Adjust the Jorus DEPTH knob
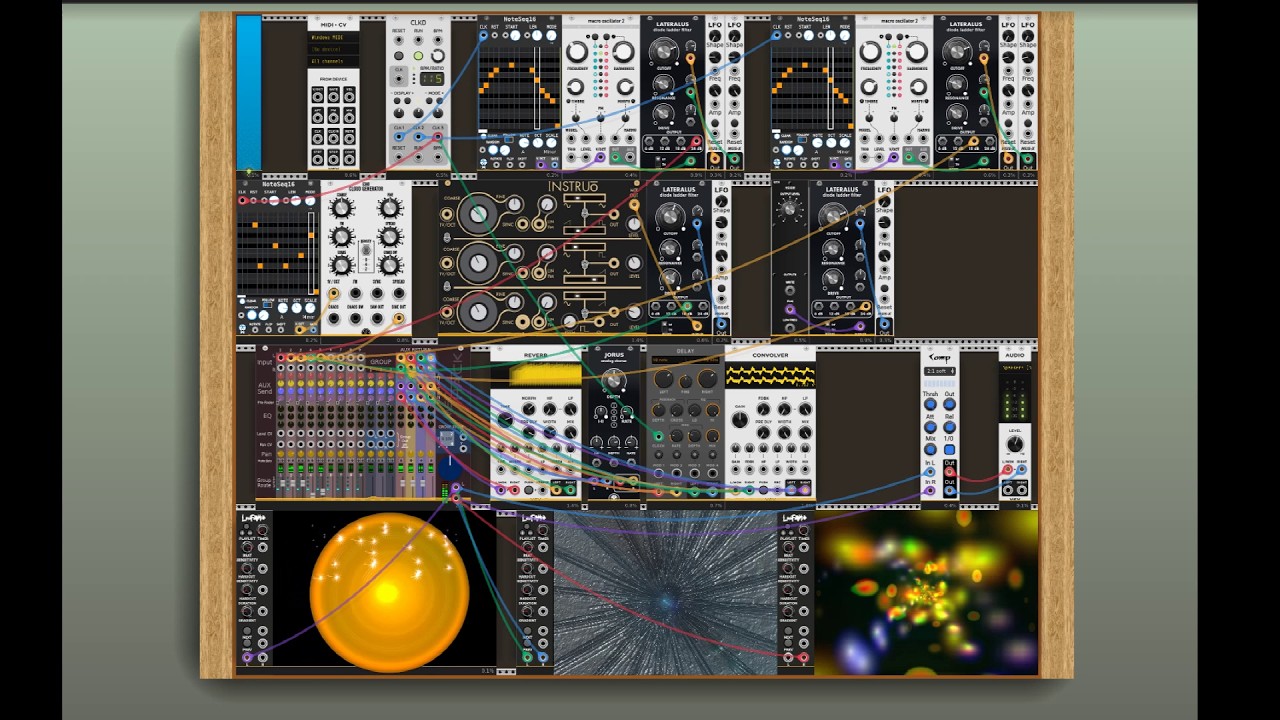 (612, 380)
